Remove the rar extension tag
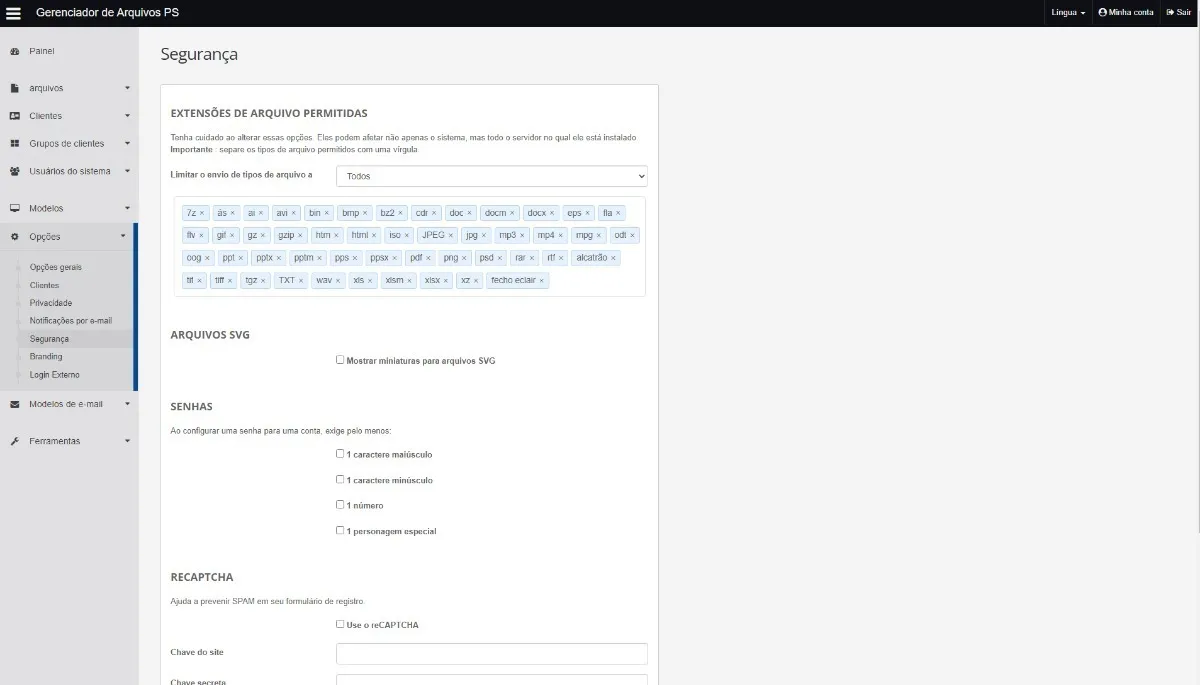 click(x=532, y=258)
